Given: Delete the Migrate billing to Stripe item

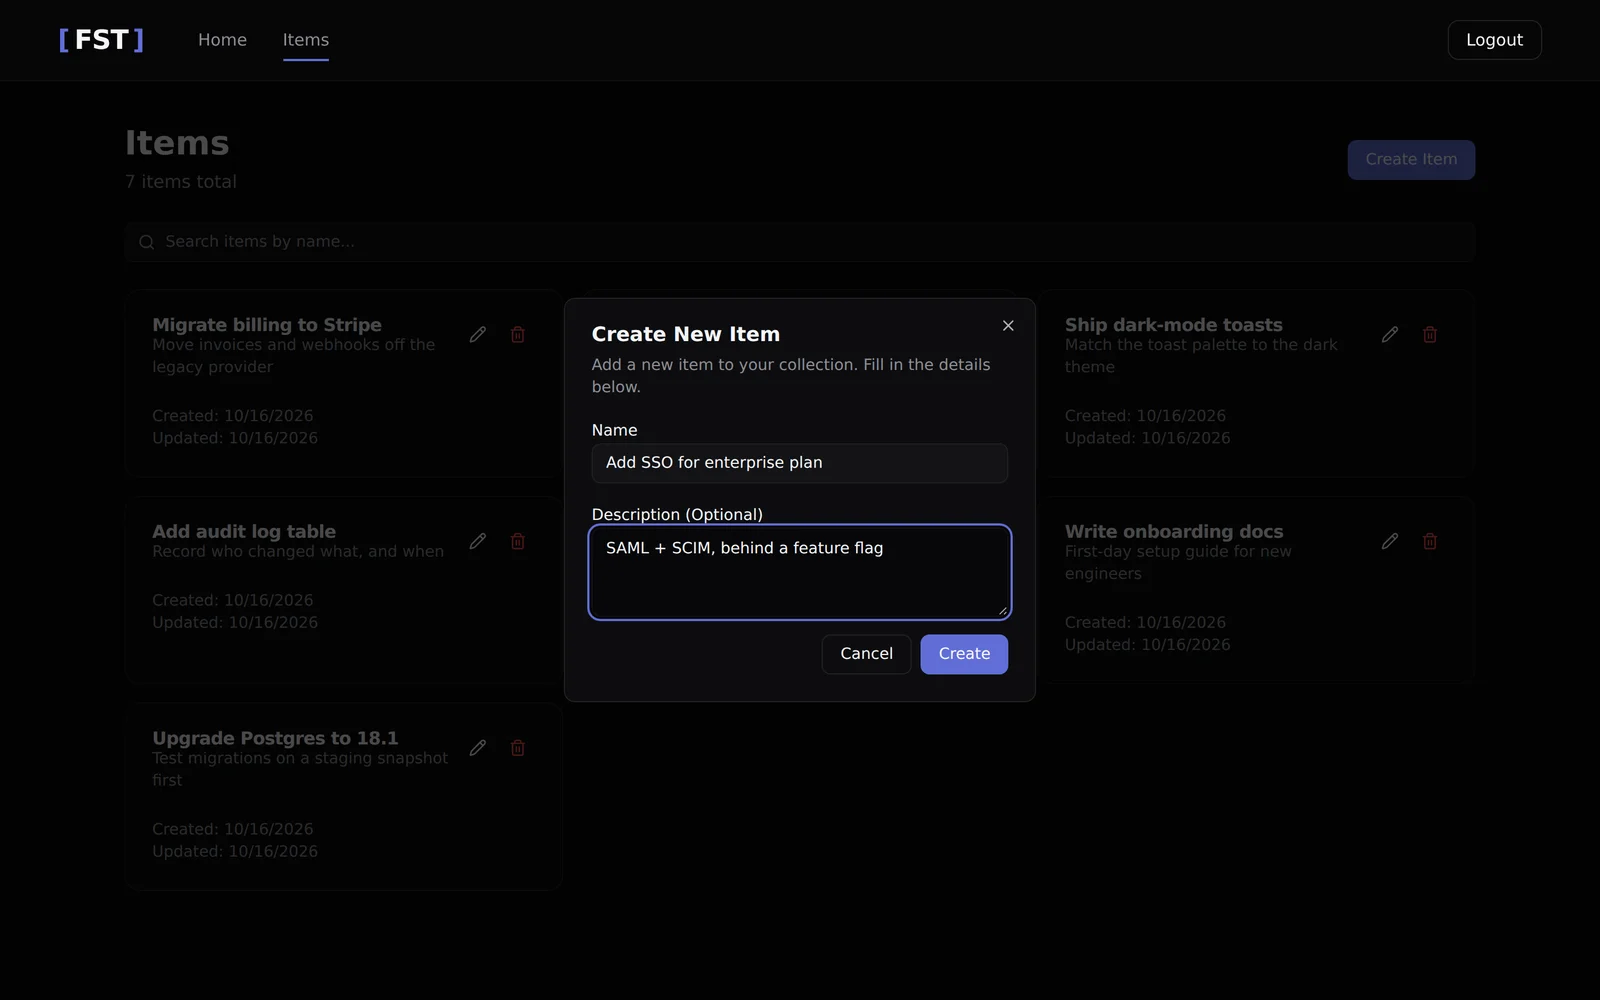Looking at the screenshot, I should coord(518,334).
